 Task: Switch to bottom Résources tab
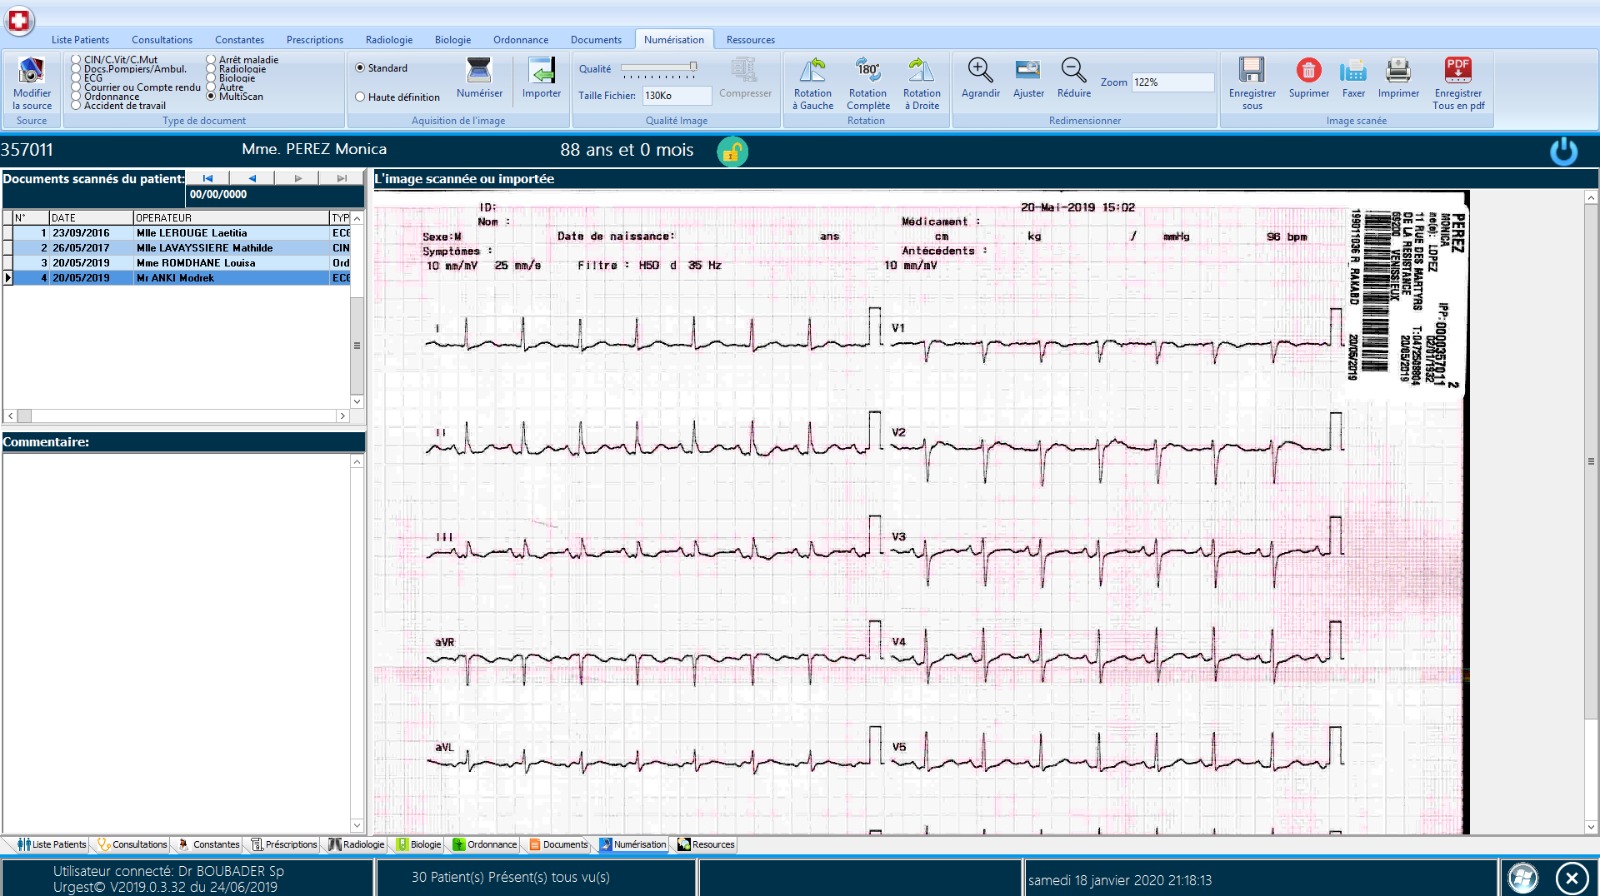706,844
